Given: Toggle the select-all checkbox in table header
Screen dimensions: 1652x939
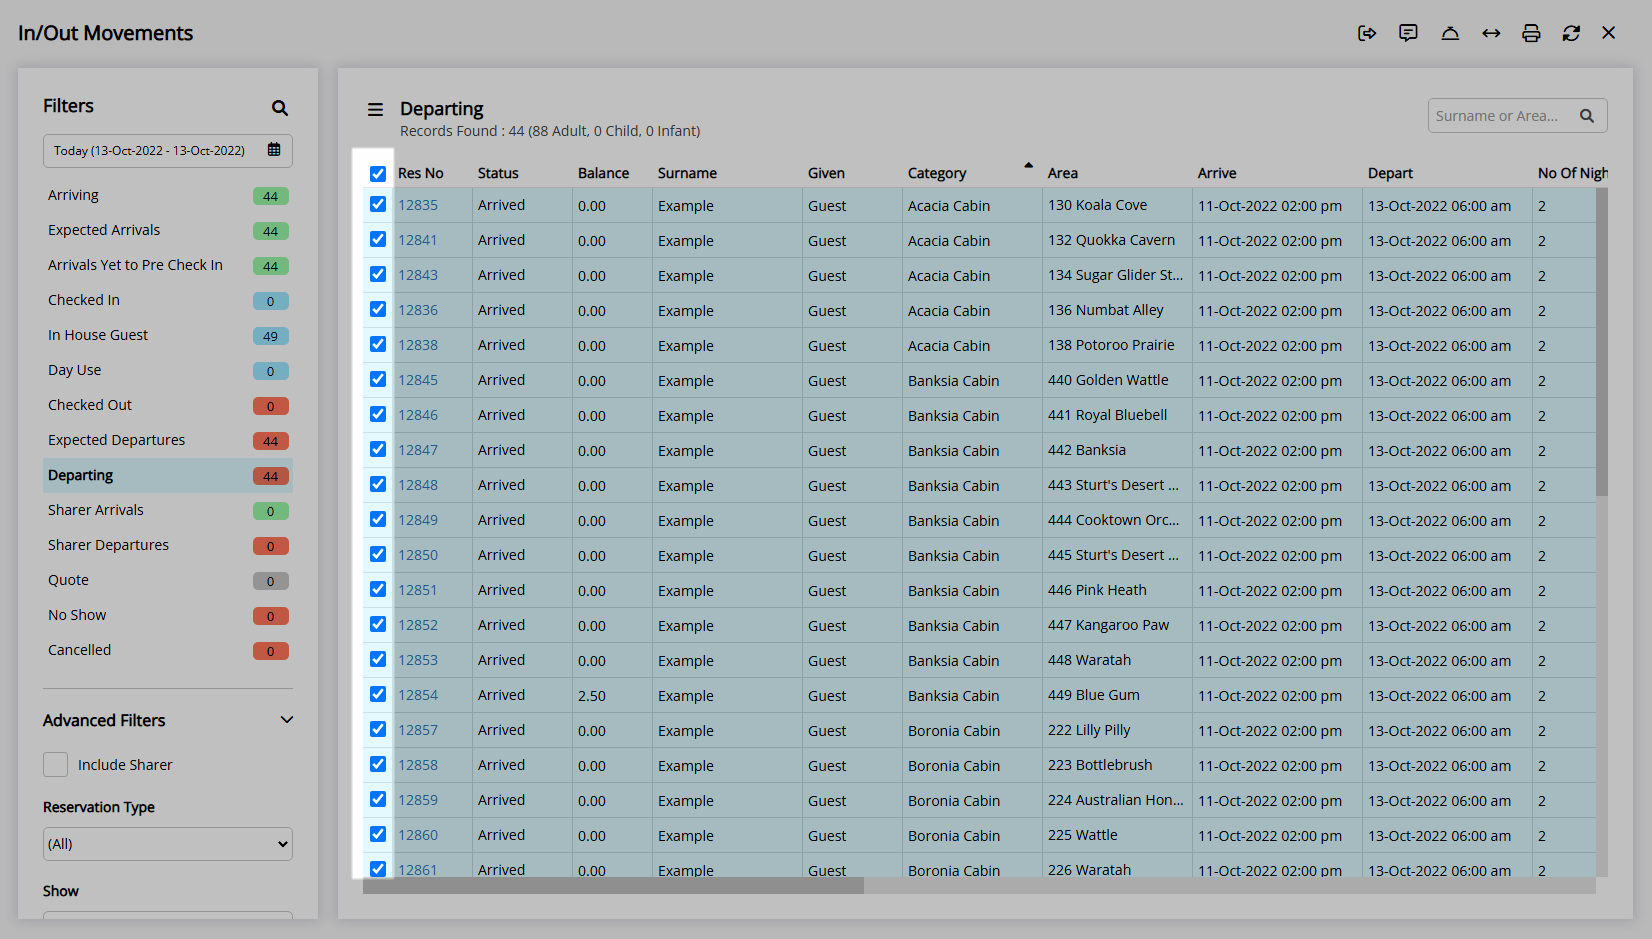Looking at the screenshot, I should (378, 174).
